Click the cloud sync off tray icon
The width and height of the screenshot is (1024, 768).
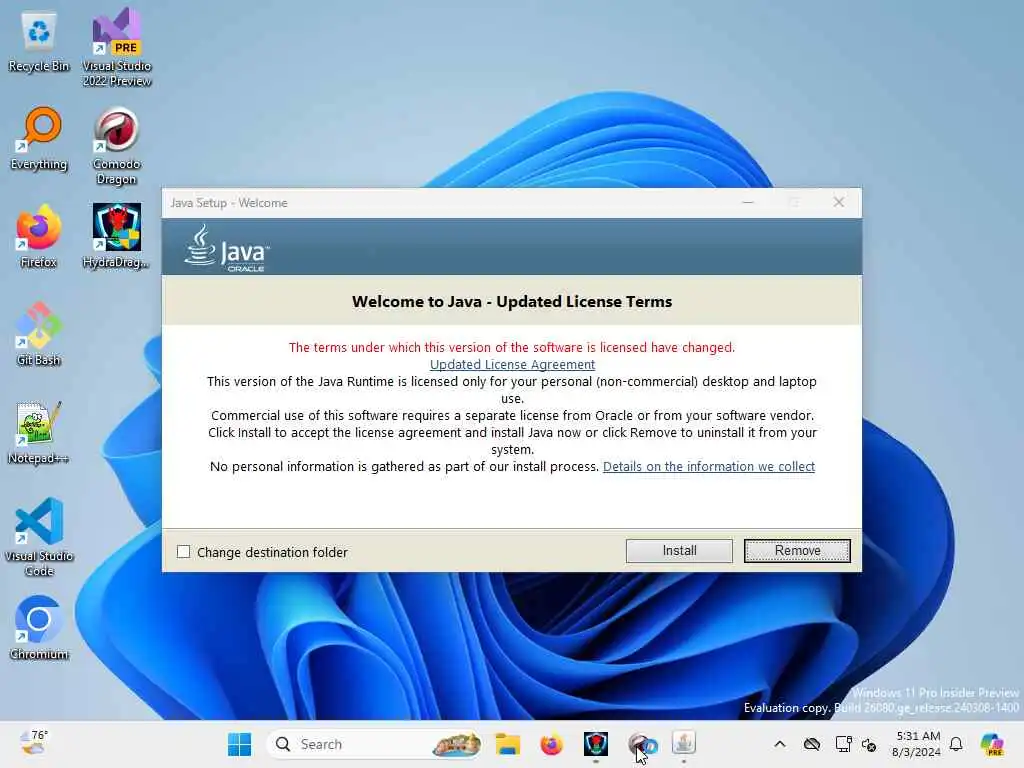coord(812,744)
